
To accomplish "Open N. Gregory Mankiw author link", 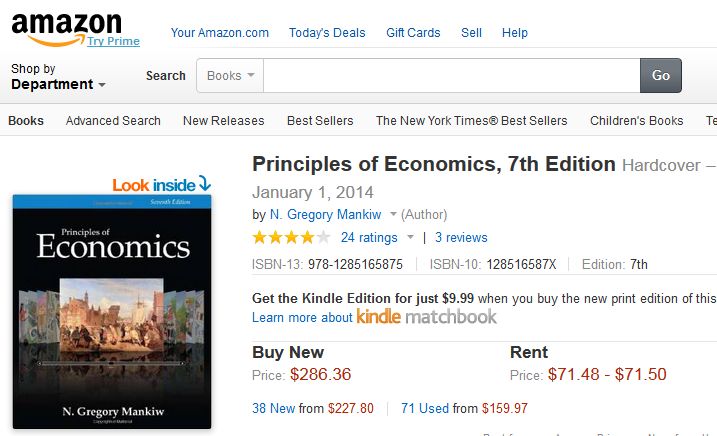I will [325, 214].
